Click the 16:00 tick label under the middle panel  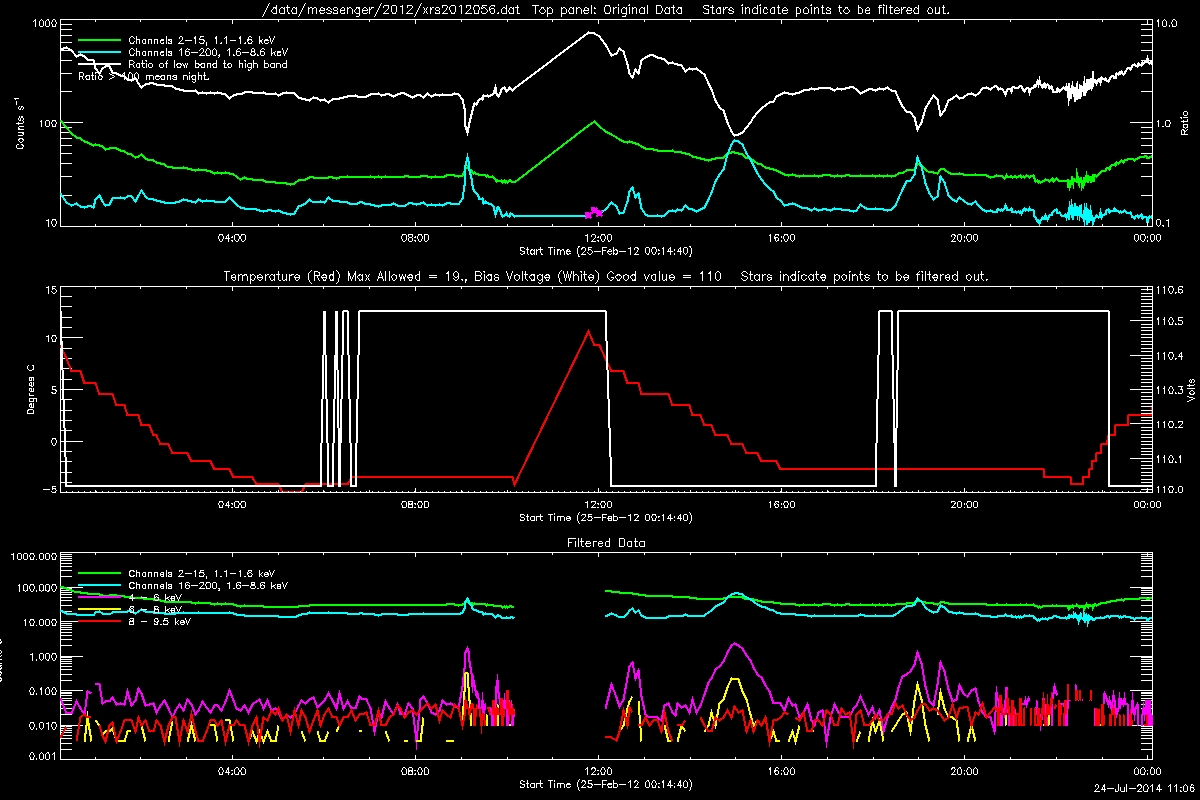point(781,505)
